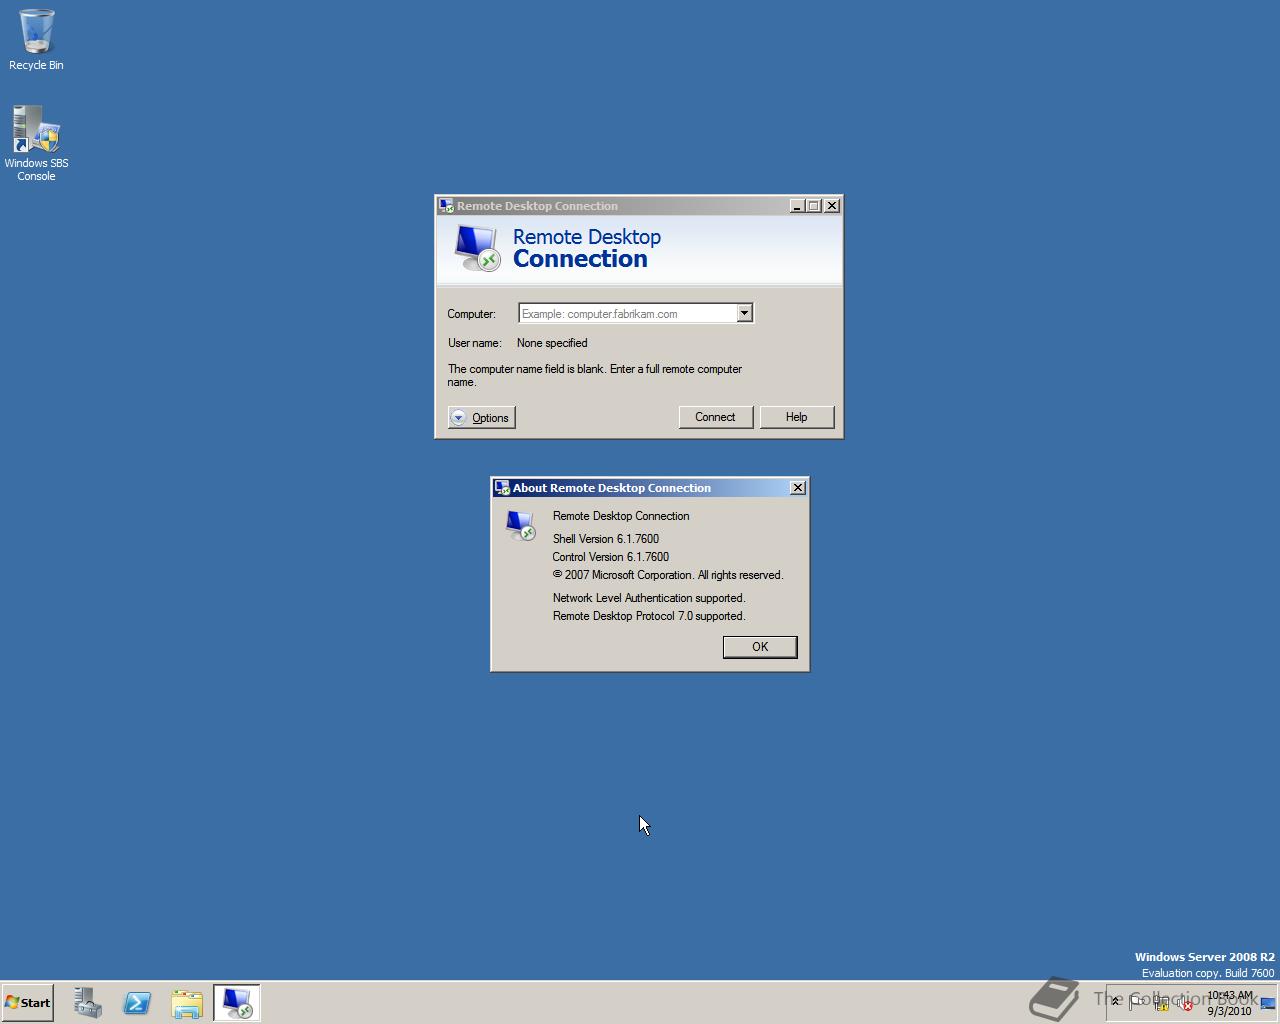
Task: Expand the Computer name dropdown list
Action: [x=744, y=314]
